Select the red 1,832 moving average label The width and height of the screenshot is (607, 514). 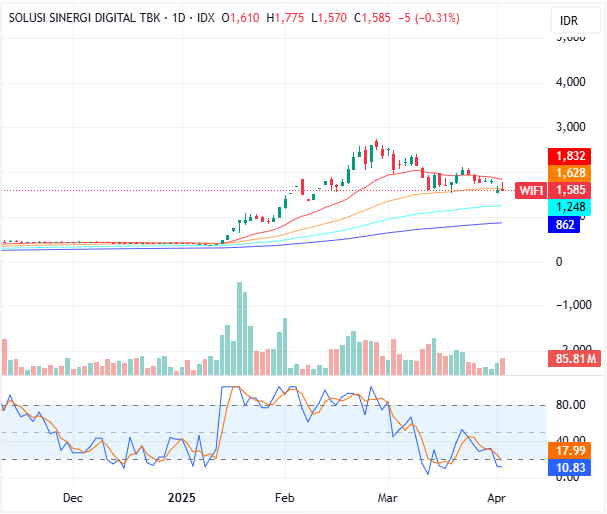[x=569, y=156]
